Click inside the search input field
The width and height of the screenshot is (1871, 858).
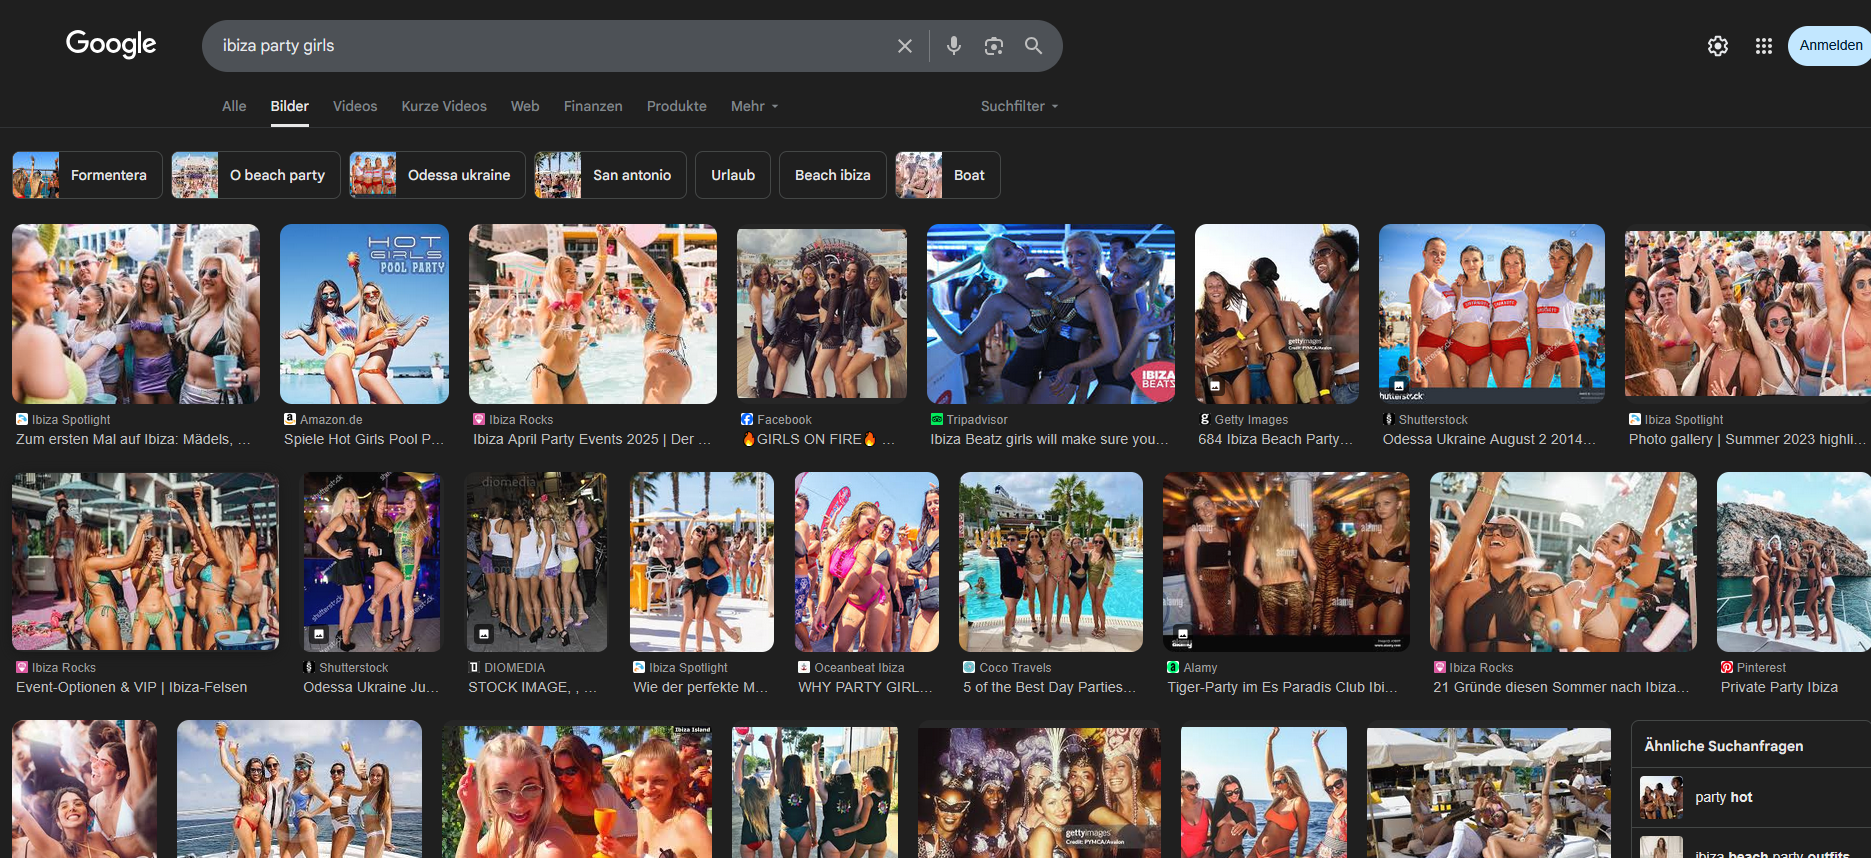point(550,46)
